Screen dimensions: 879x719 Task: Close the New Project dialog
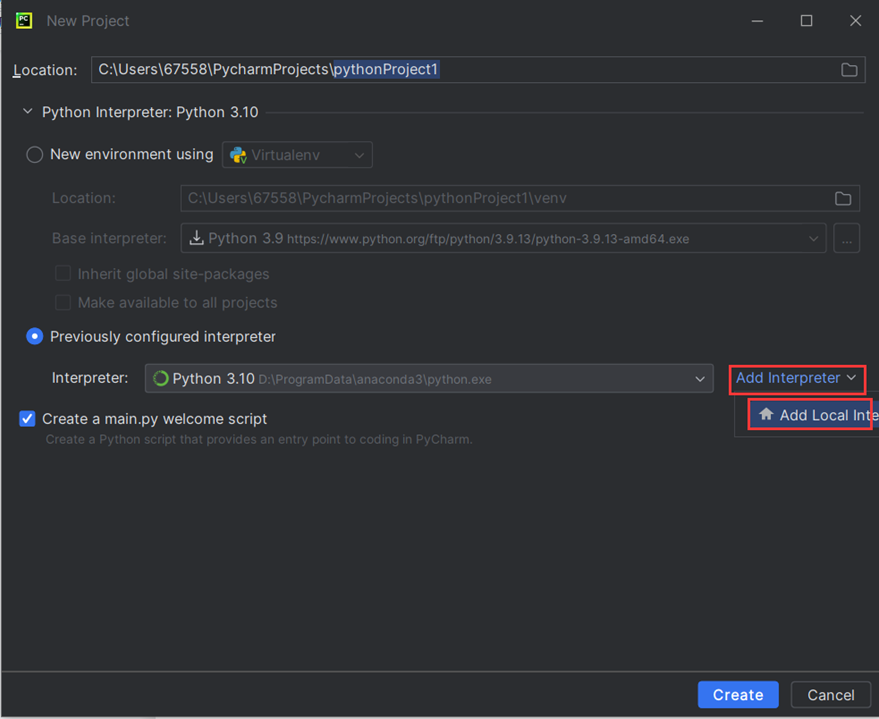pos(855,21)
